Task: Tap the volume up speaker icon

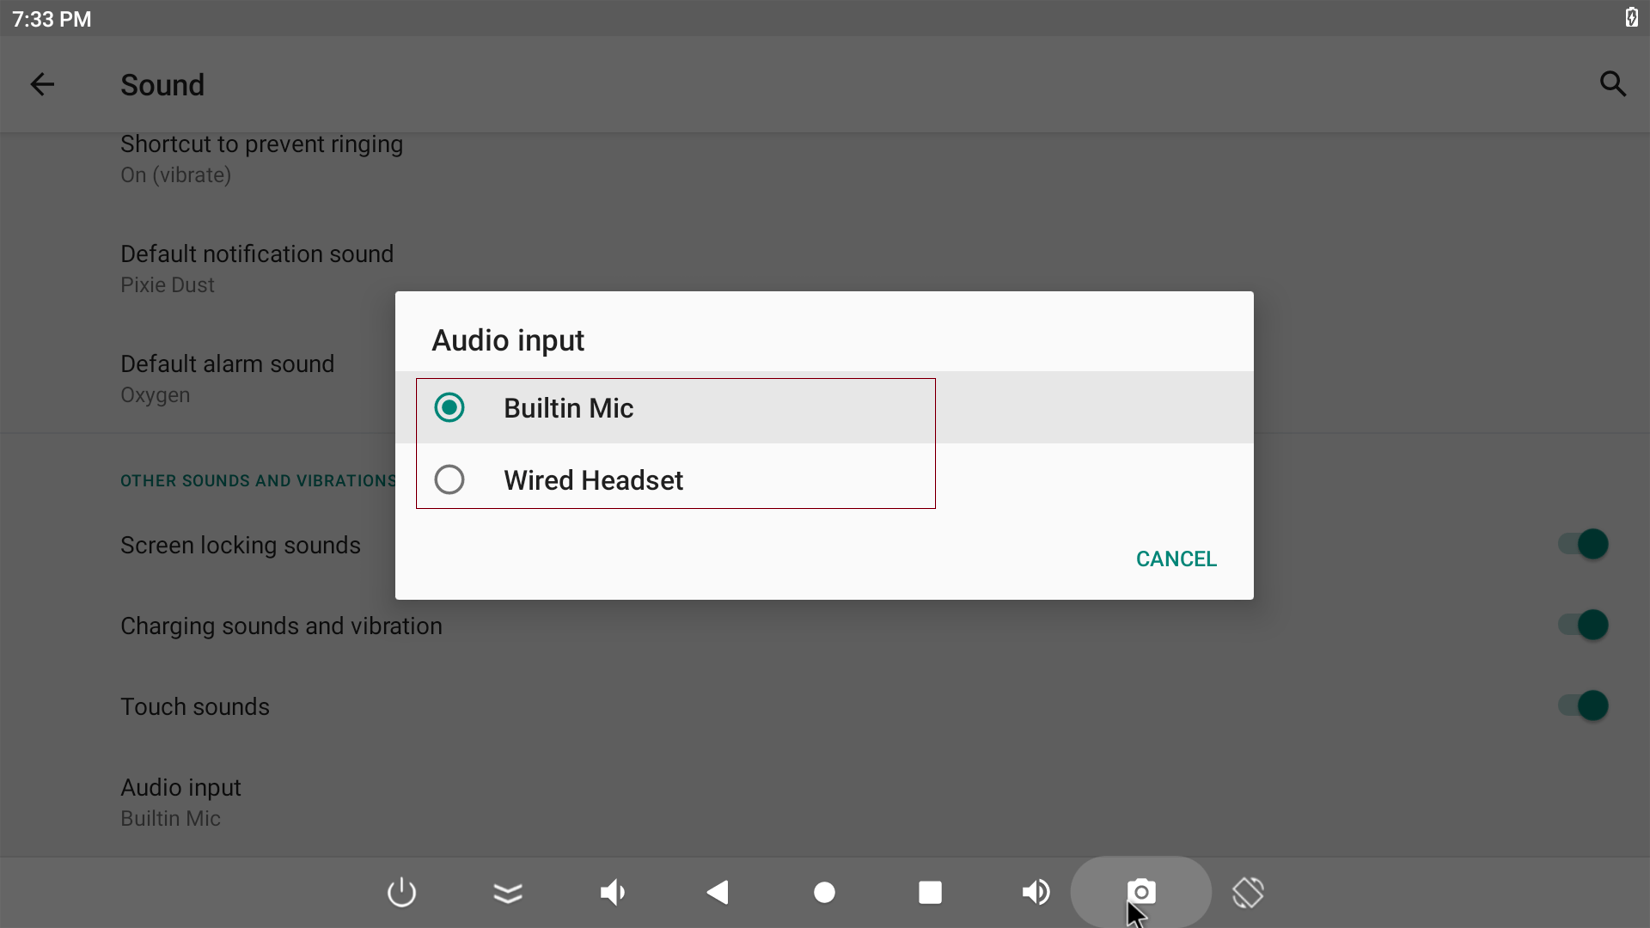Action: (1036, 892)
